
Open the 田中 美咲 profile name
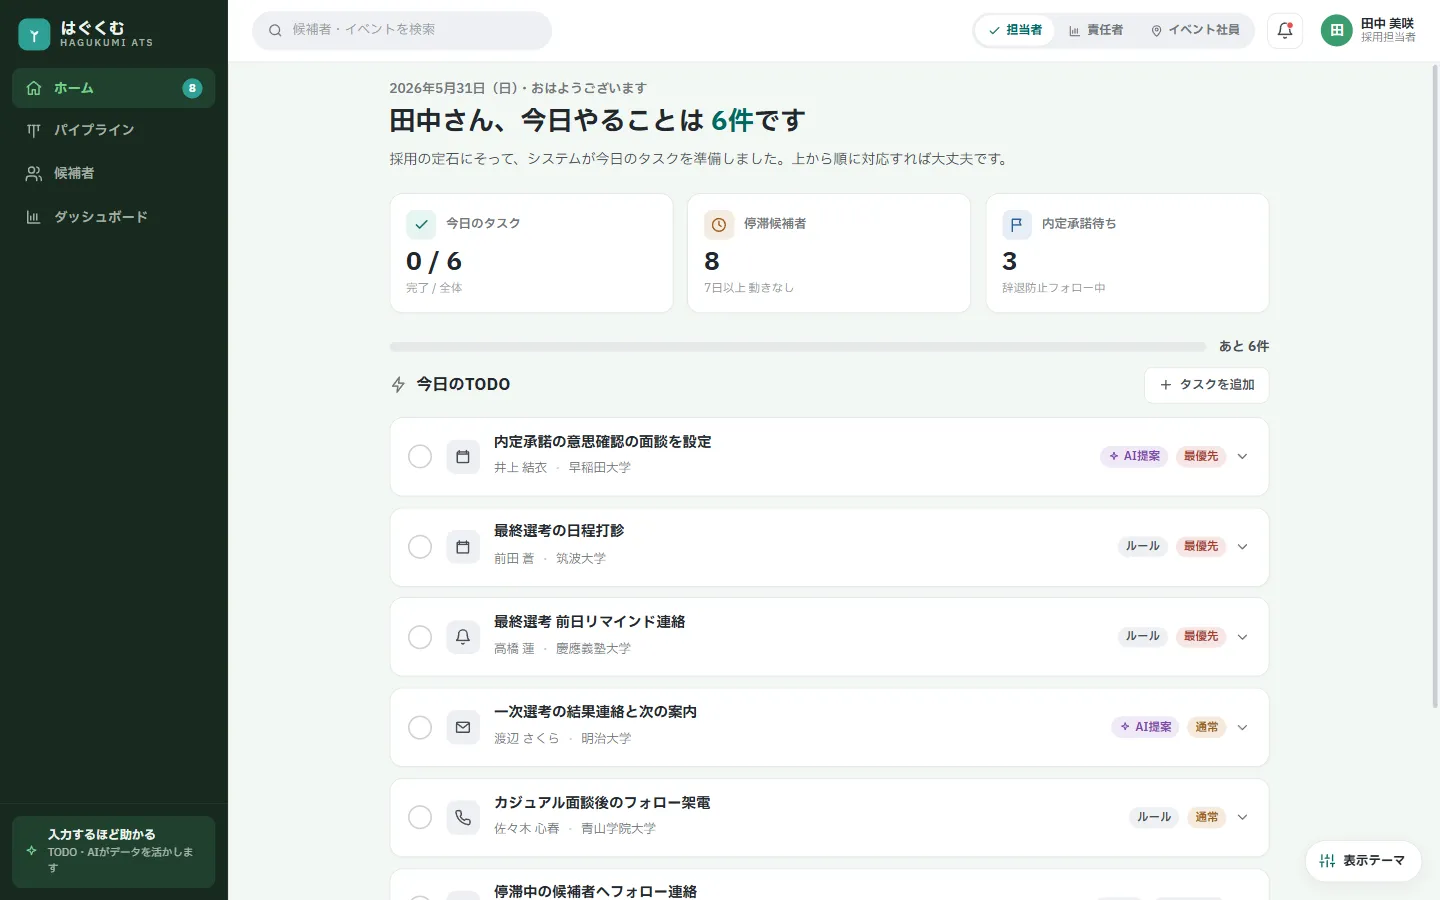point(1387,23)
